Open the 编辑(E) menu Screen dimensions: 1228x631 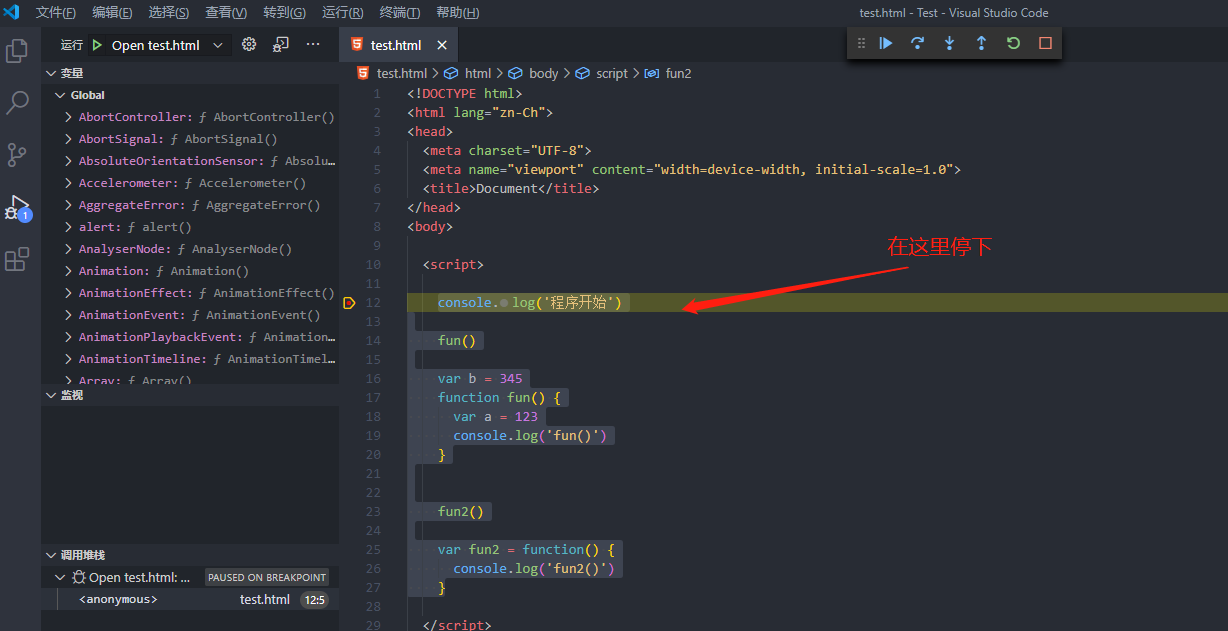[112, 13]
